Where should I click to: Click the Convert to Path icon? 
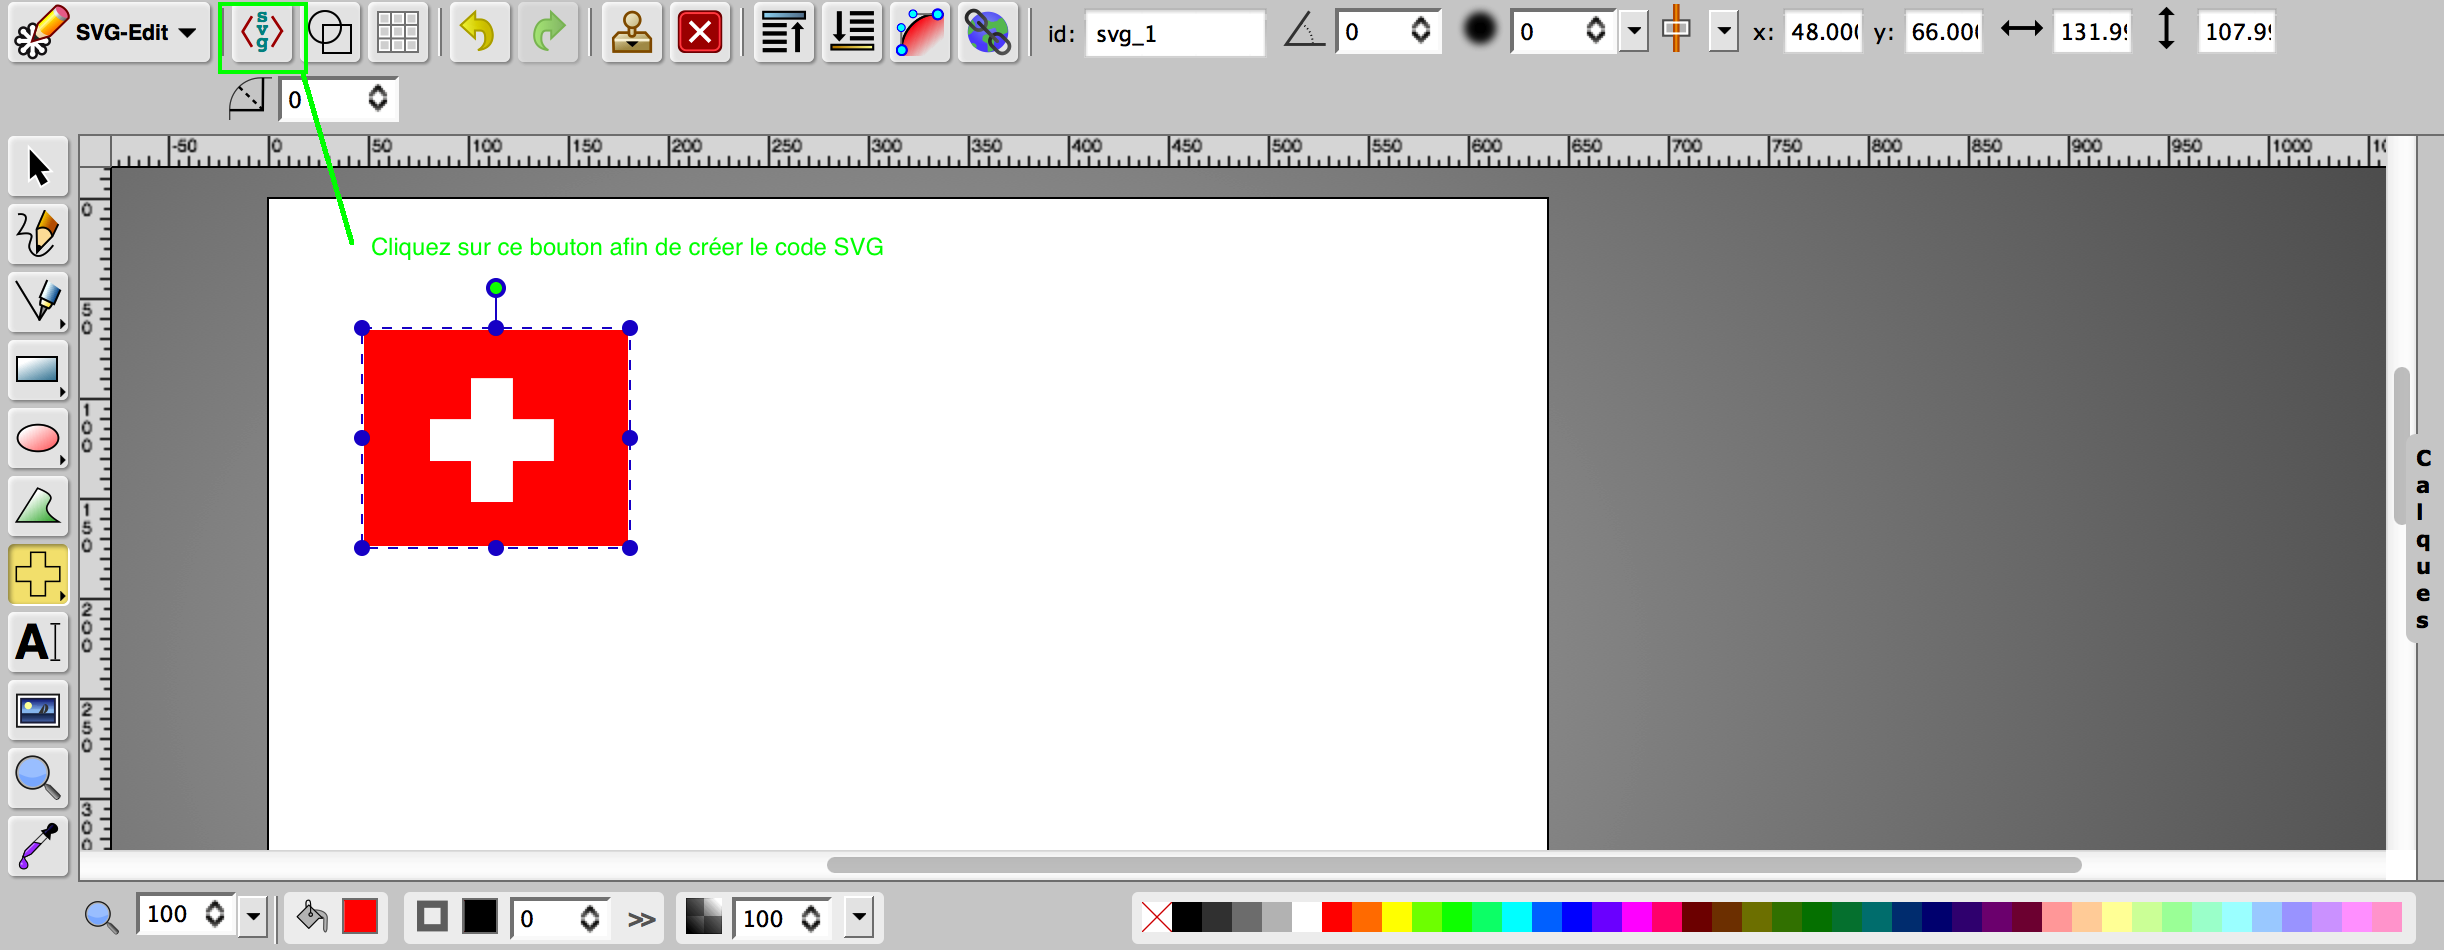[x=920, y=33]
